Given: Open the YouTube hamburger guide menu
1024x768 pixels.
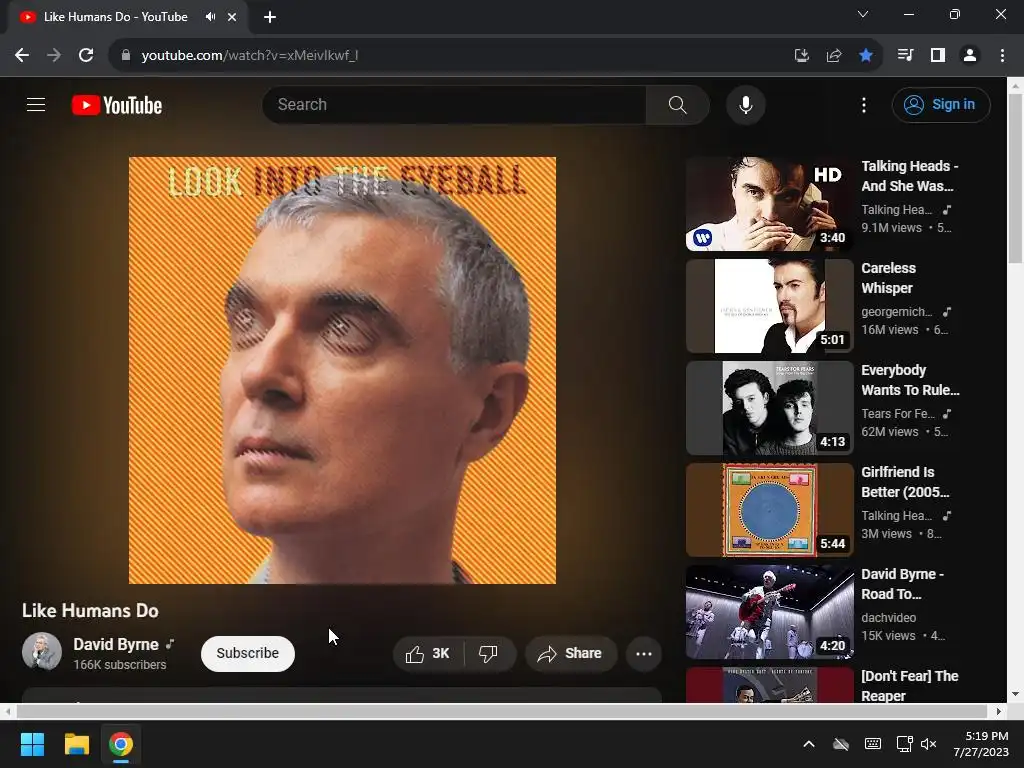Looking at the screenshot, I should (36, 104).
